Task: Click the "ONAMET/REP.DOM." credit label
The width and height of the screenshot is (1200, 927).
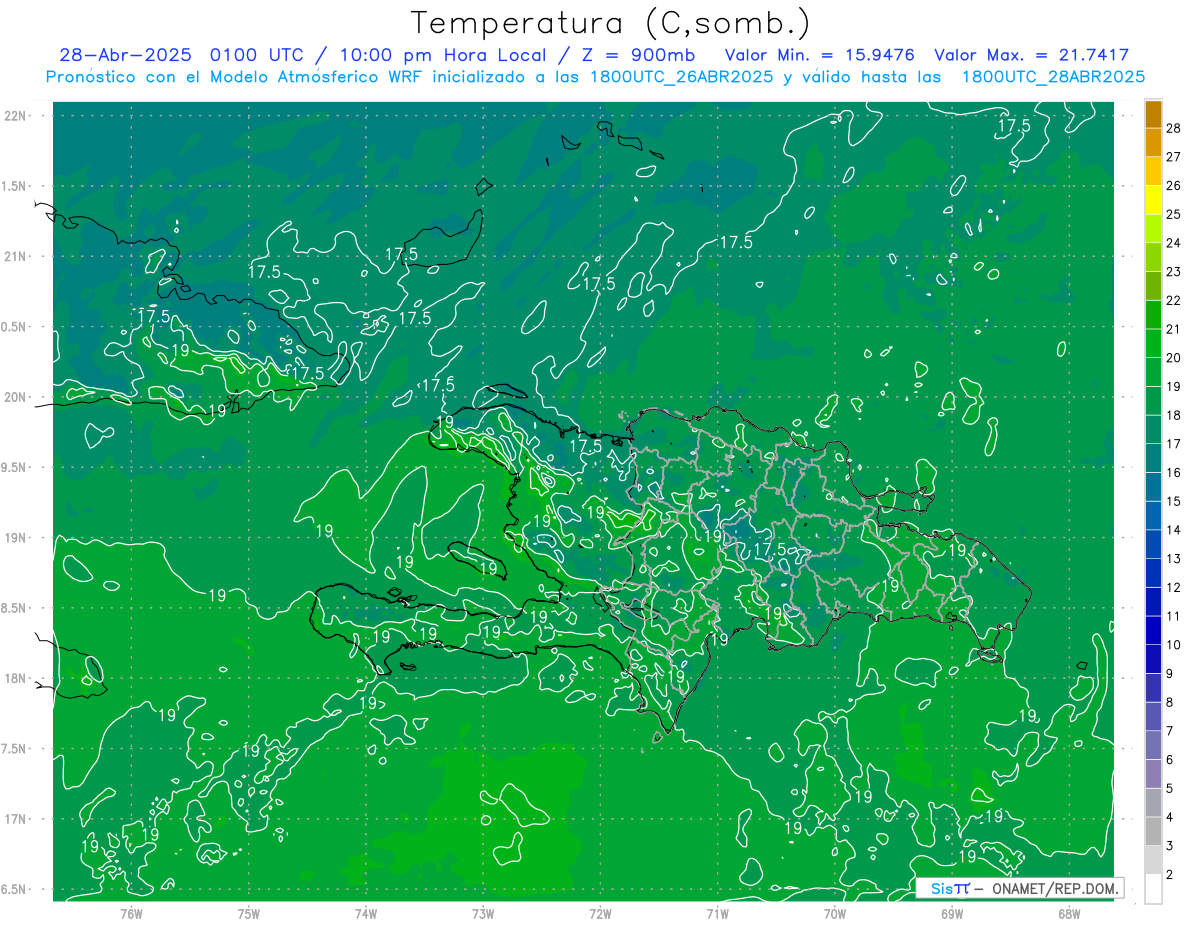Action: tap(1056, 888)
